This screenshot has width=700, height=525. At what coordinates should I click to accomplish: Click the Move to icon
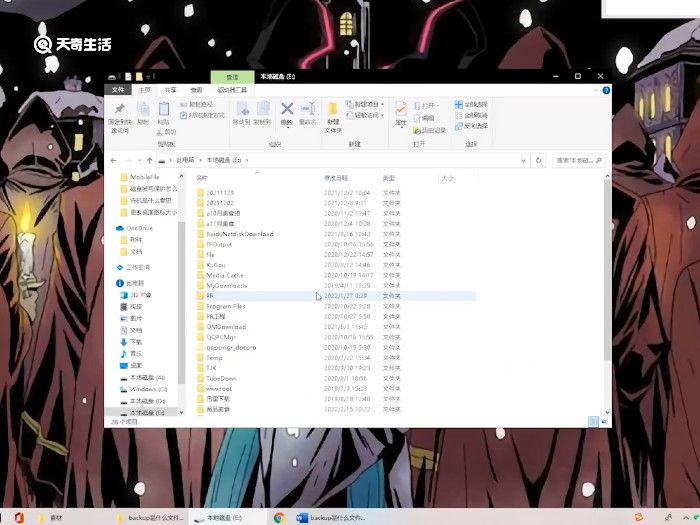(x=242, y=109)
